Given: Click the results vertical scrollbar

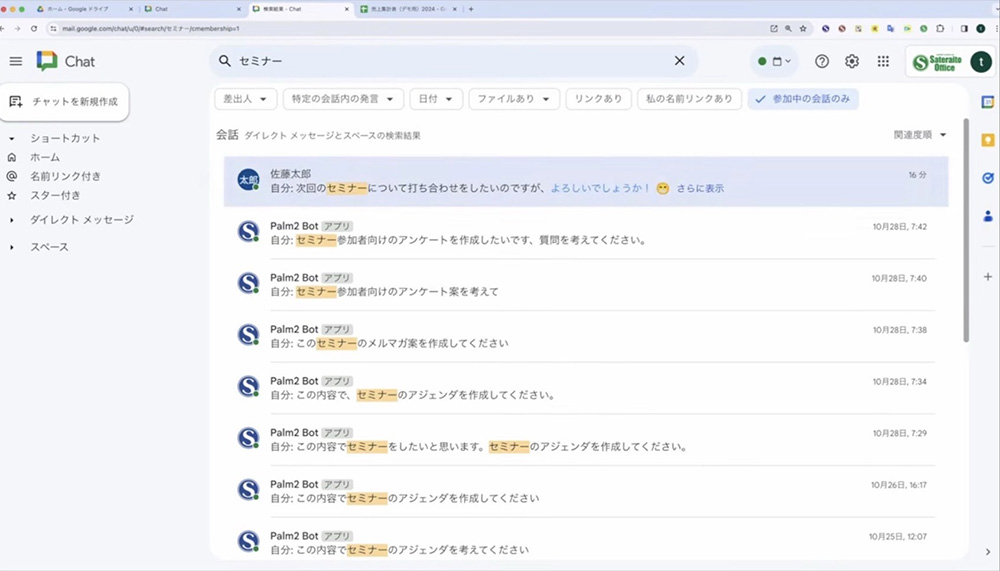Looking at the screenshot, I should coord(966,230).
